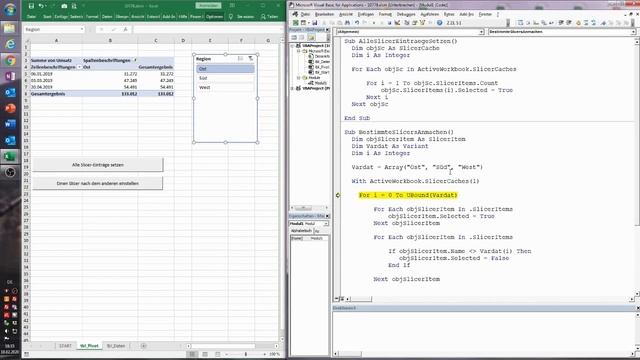Collapse the Module folder in Project Explorer

point(298,78)
